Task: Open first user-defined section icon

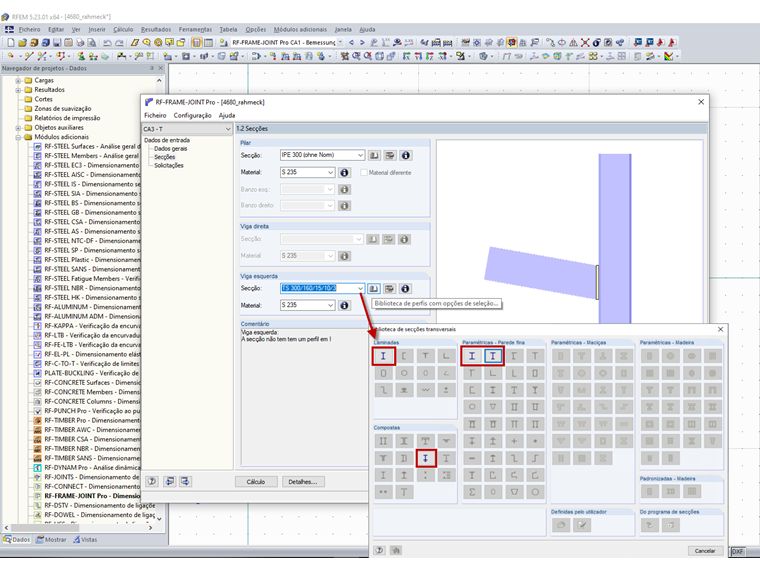Action: [561, 525]
